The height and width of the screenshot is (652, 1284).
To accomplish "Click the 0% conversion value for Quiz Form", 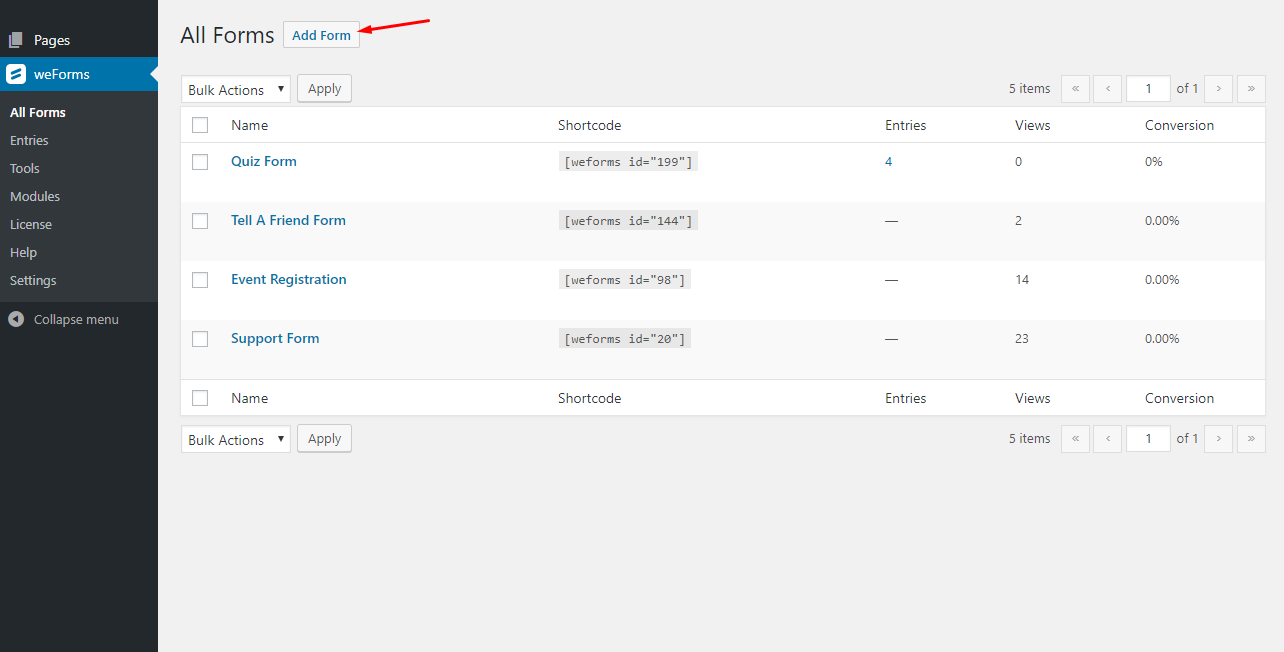I will pos(1154,161).
